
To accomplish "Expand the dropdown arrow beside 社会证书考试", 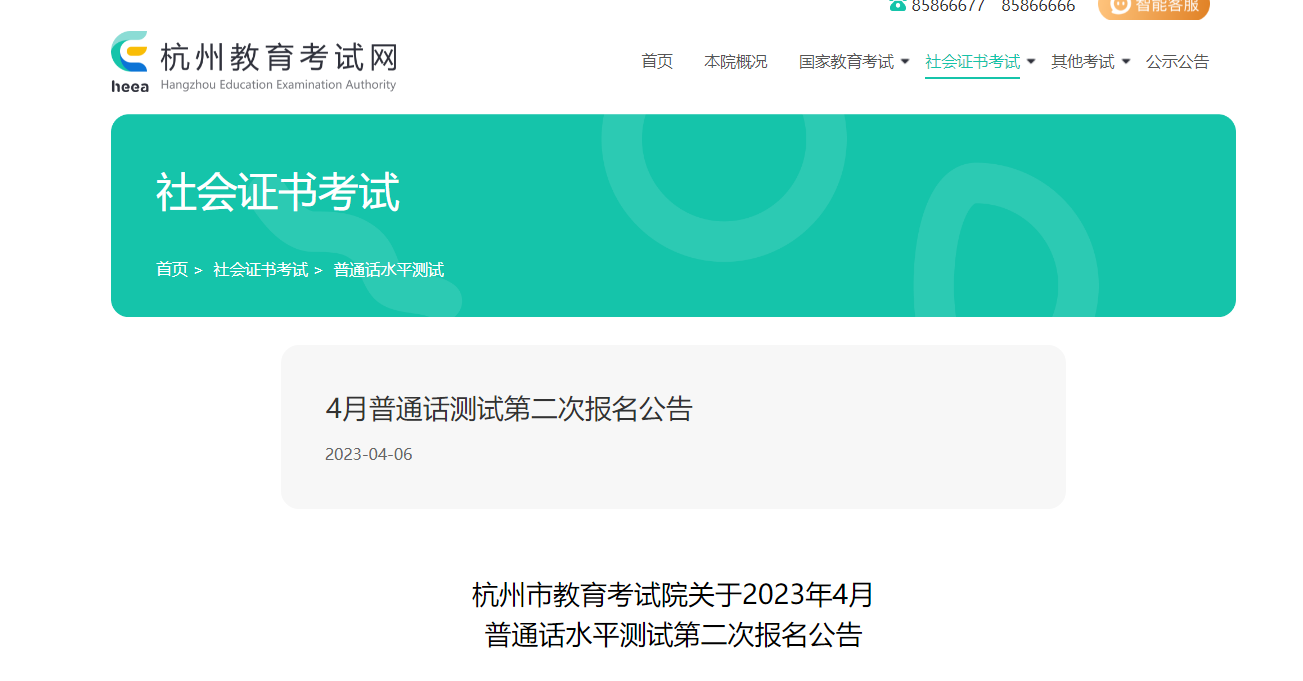I will pyautogui.click(x=1031, y=62).
